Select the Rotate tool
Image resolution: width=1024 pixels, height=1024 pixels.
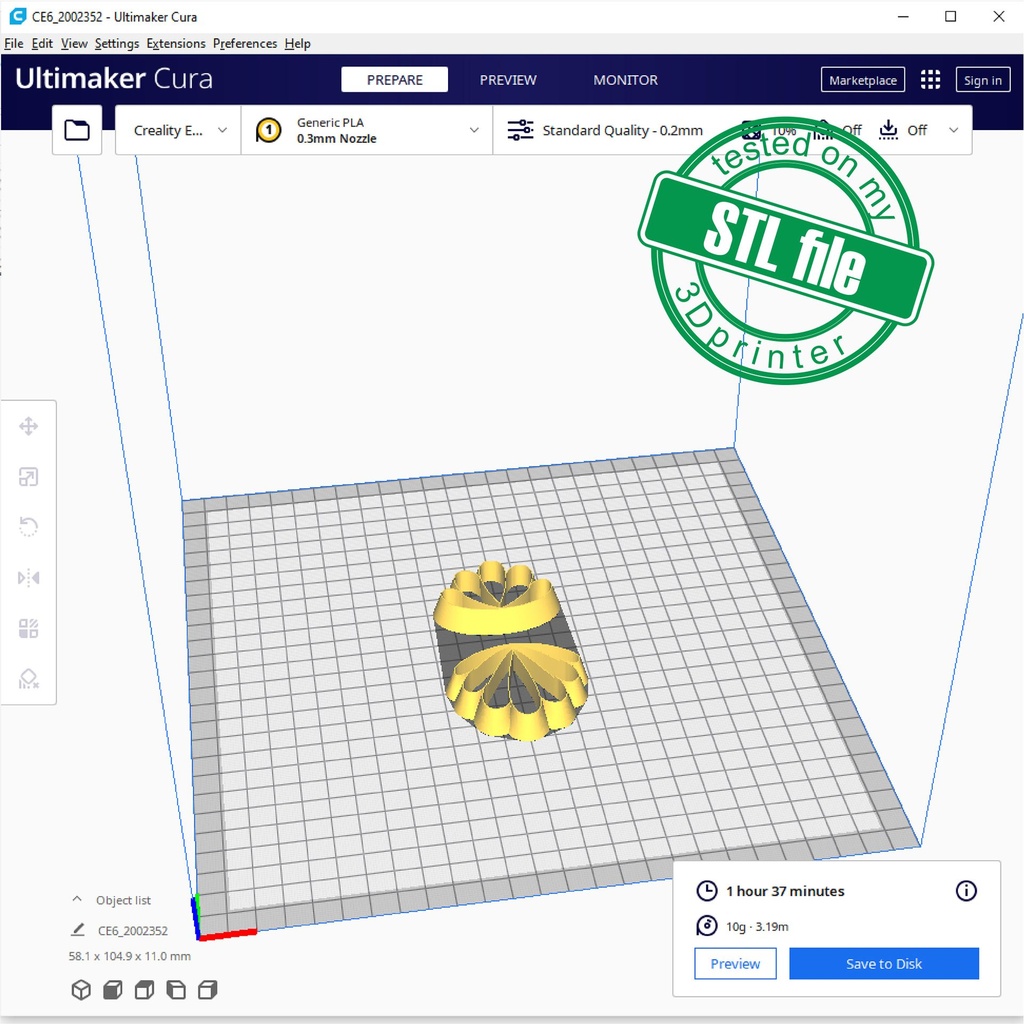click(x=28, y=527)
